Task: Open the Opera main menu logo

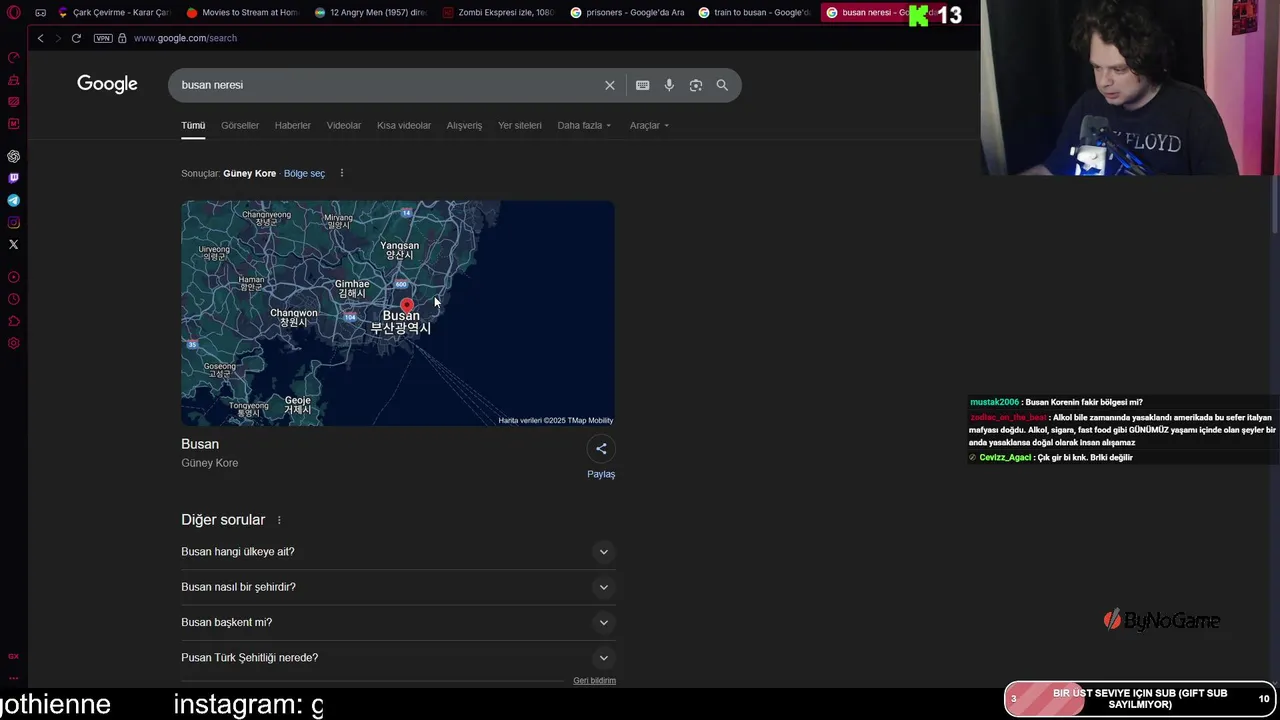Action: 13,13
